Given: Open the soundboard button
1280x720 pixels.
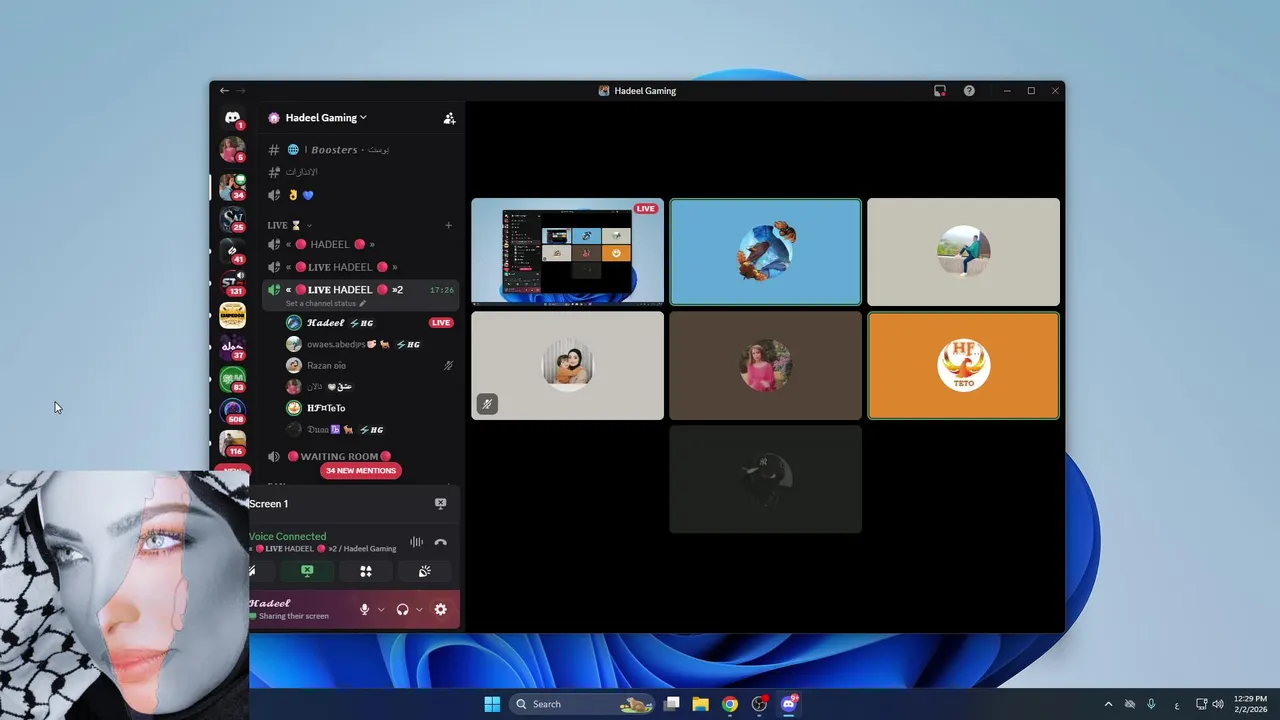Looking at the screenshot, I should pos(425,571).
